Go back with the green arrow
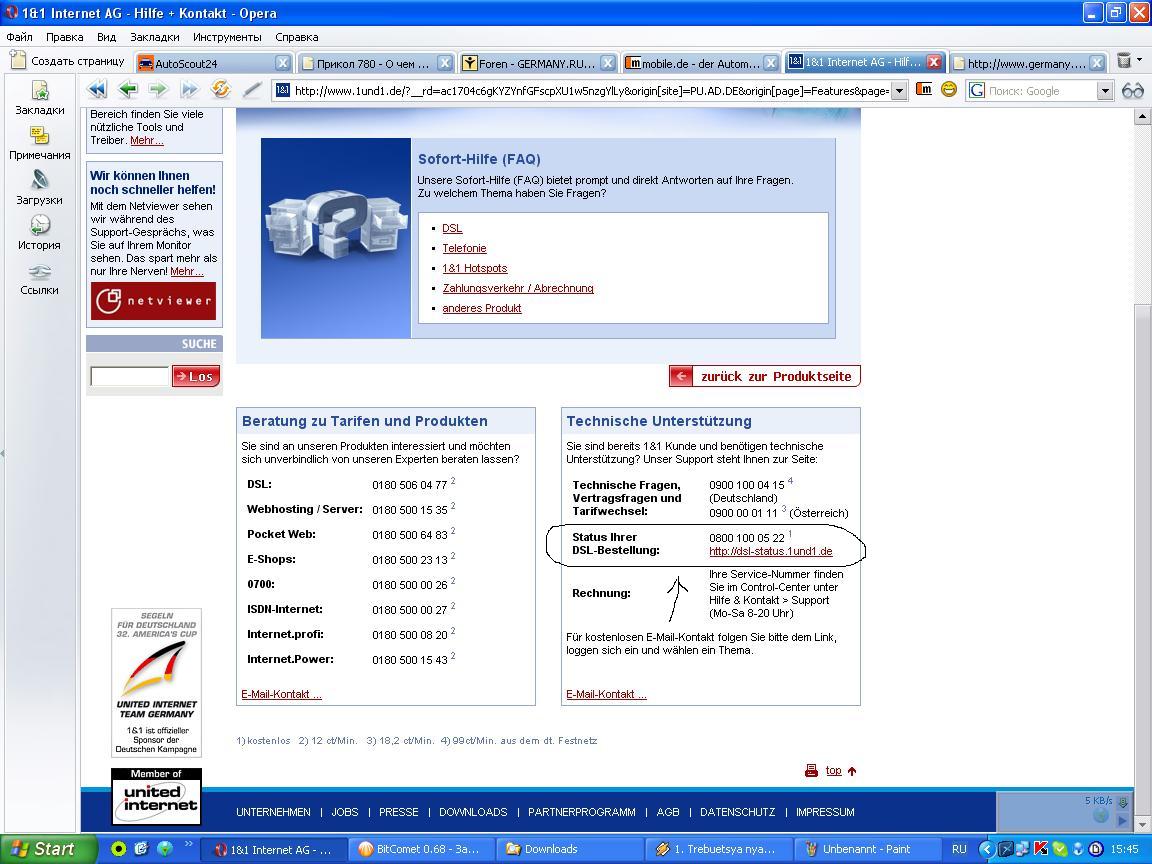 128,90
